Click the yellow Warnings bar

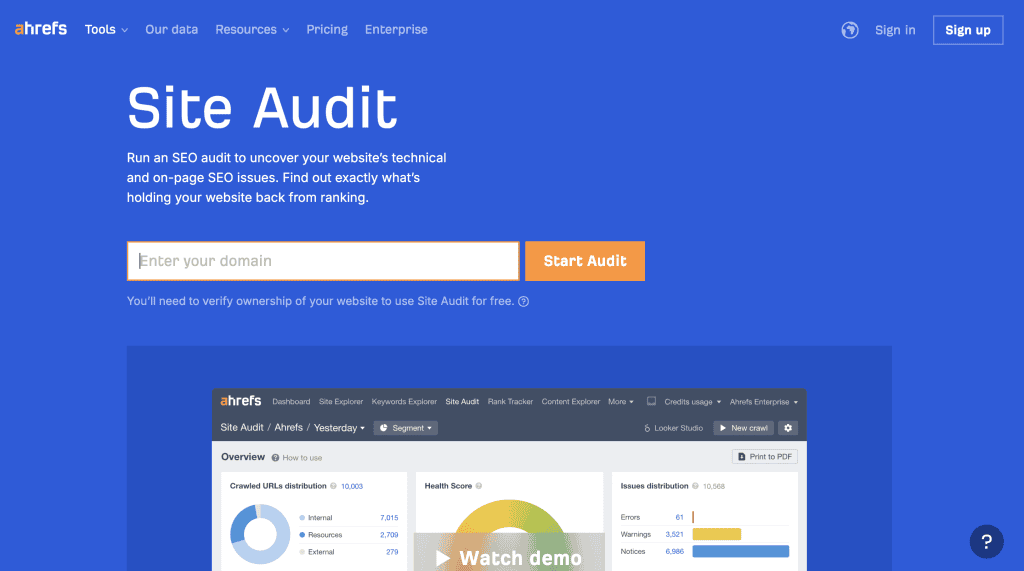tap(716, 534)
